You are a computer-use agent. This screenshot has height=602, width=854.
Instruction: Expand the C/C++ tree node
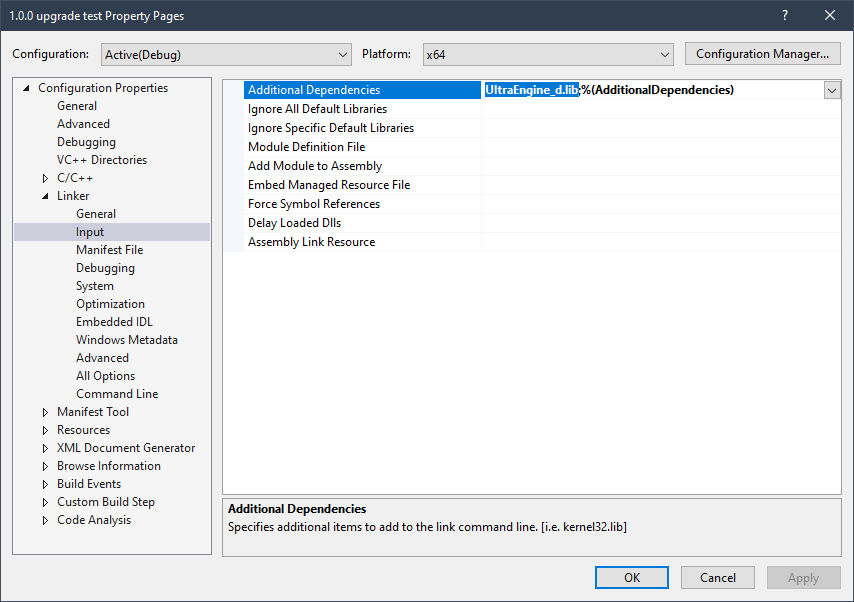(x=45, y=178)
